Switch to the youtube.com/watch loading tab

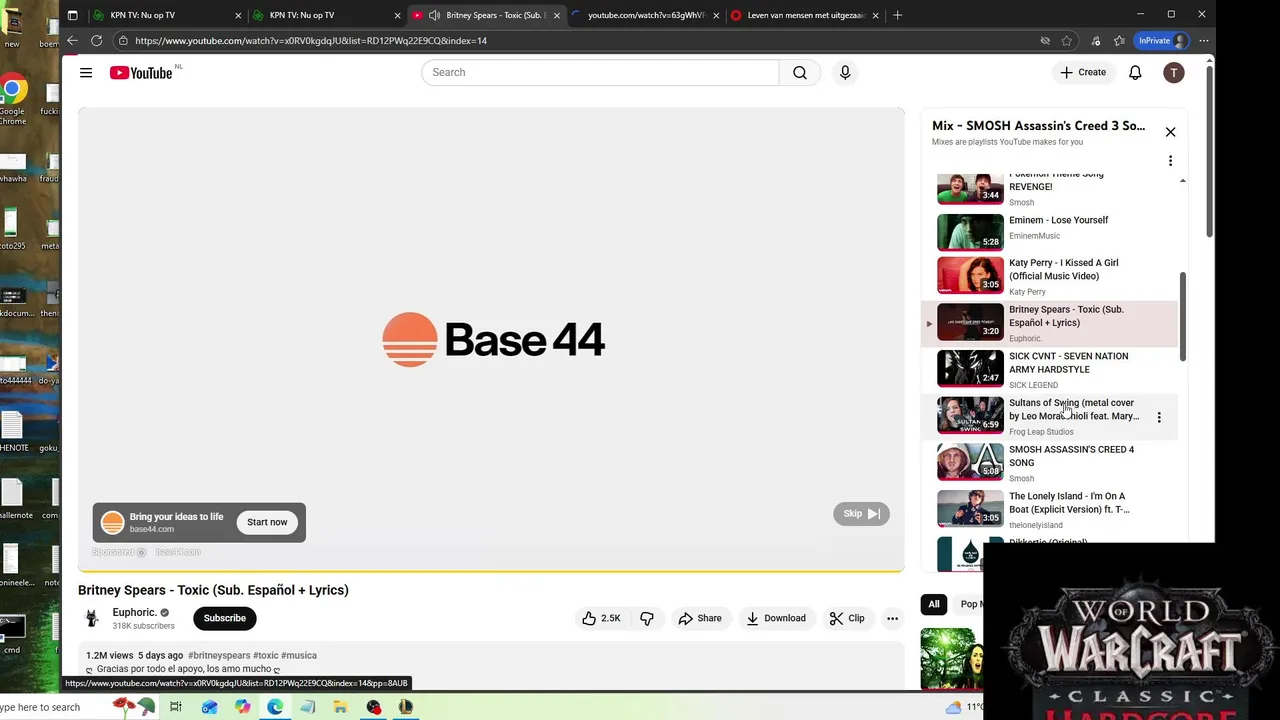(645, 15)
